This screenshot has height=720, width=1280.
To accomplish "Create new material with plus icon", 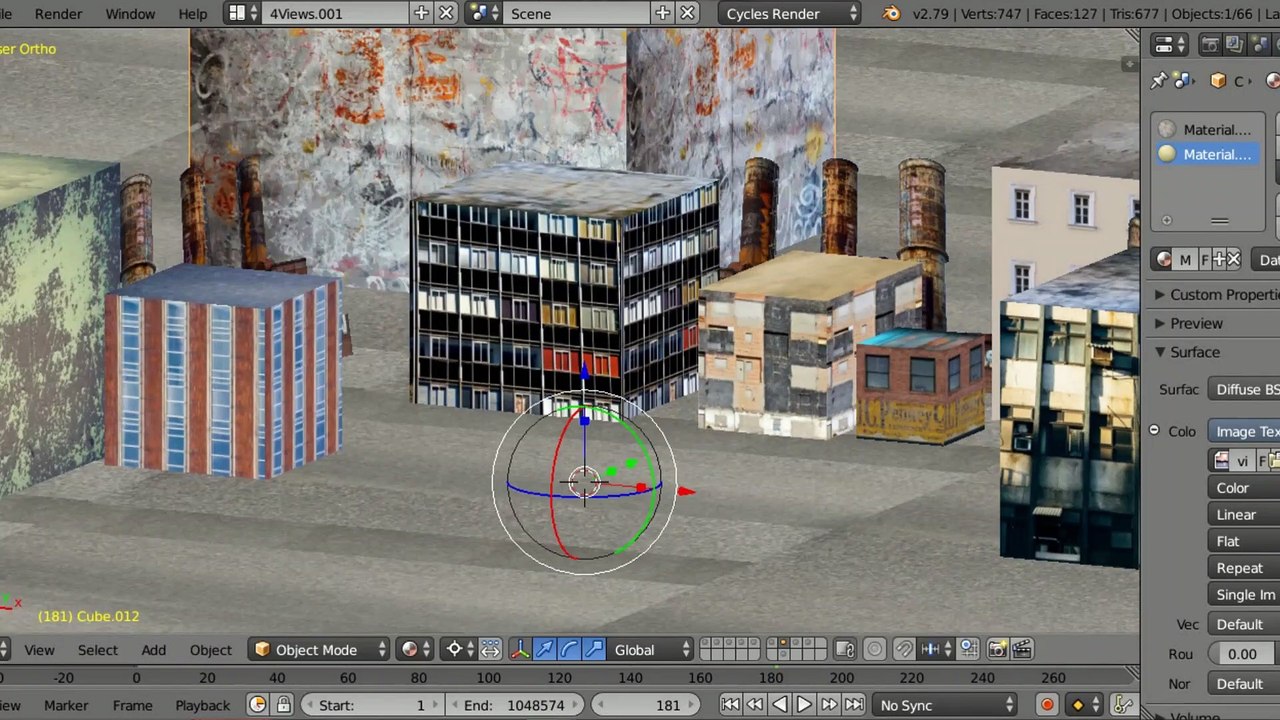I will 1219,259.
